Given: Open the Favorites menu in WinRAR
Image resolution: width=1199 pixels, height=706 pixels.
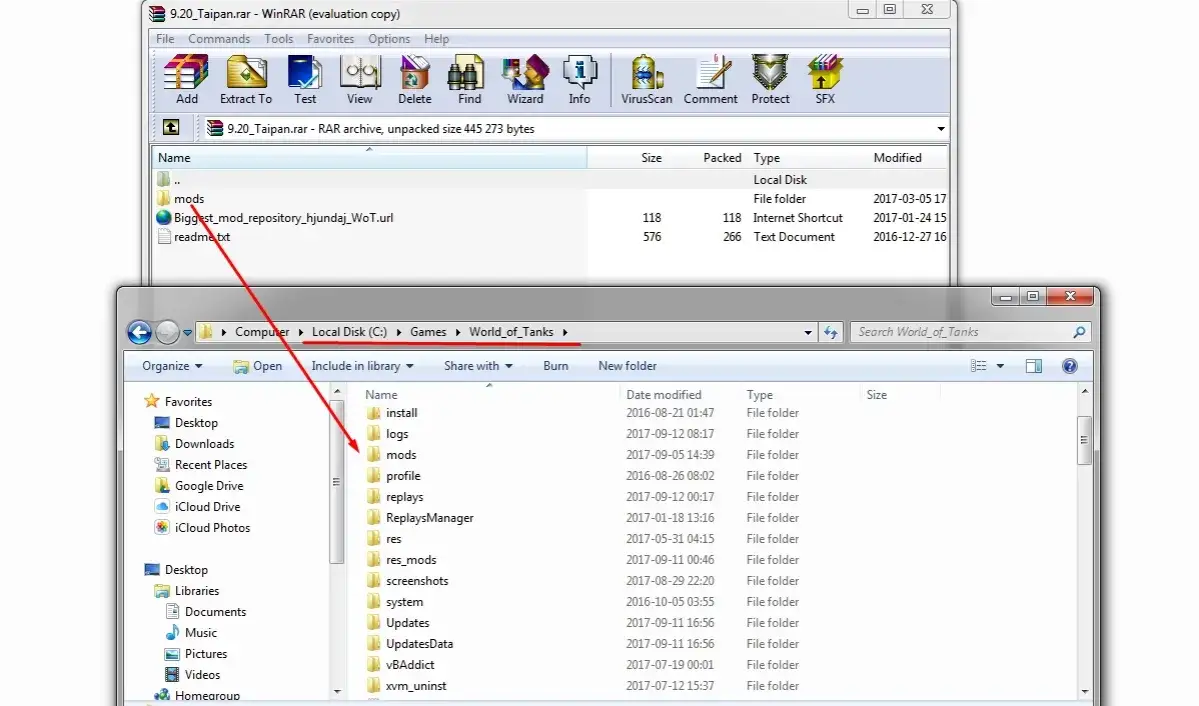Looking at the screenshot, I should [x=330, y=39].
